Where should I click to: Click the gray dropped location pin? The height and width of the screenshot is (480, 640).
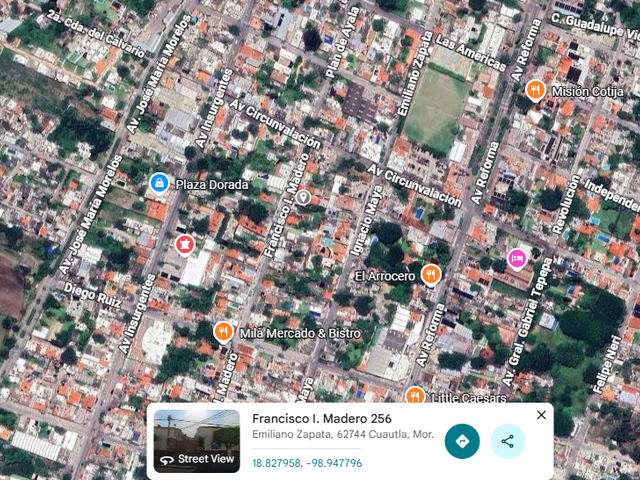[x=303, y=198]
